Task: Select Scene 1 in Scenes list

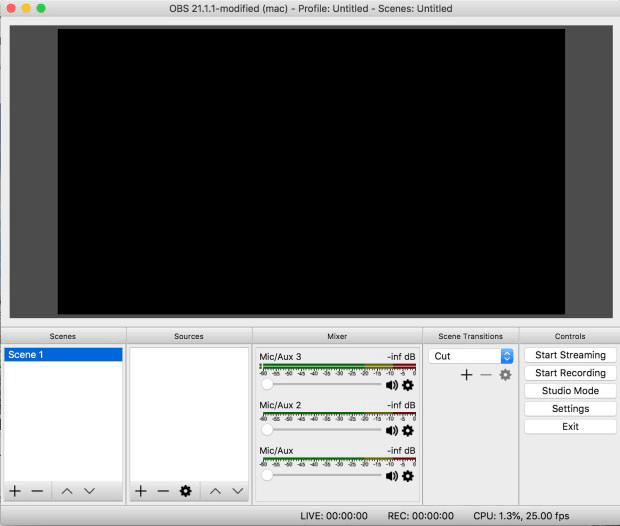Action: (x=63, y=355)
